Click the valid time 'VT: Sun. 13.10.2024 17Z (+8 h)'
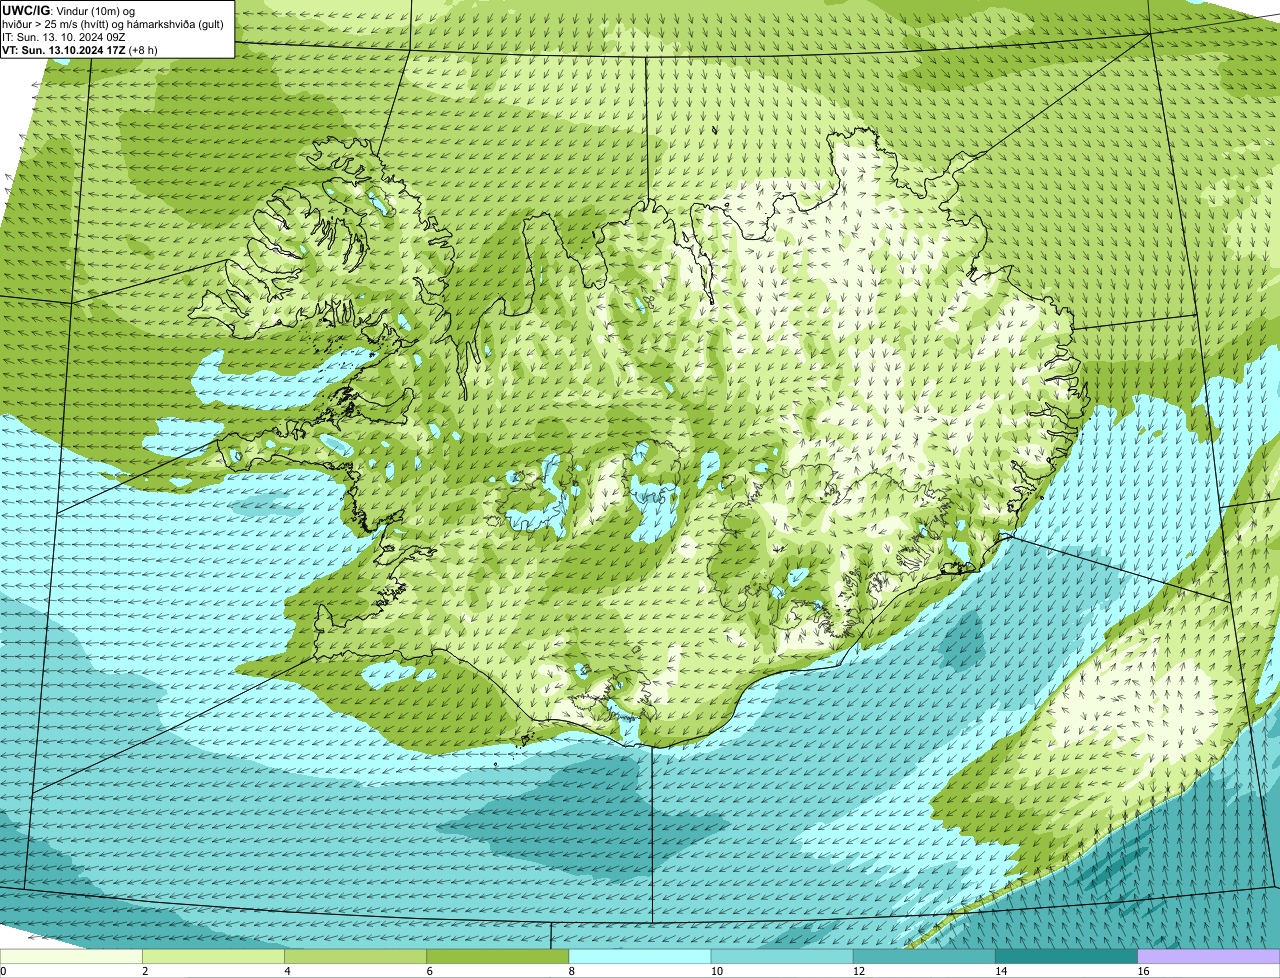This screenshot has height=978, width=1280. [80, 49]
